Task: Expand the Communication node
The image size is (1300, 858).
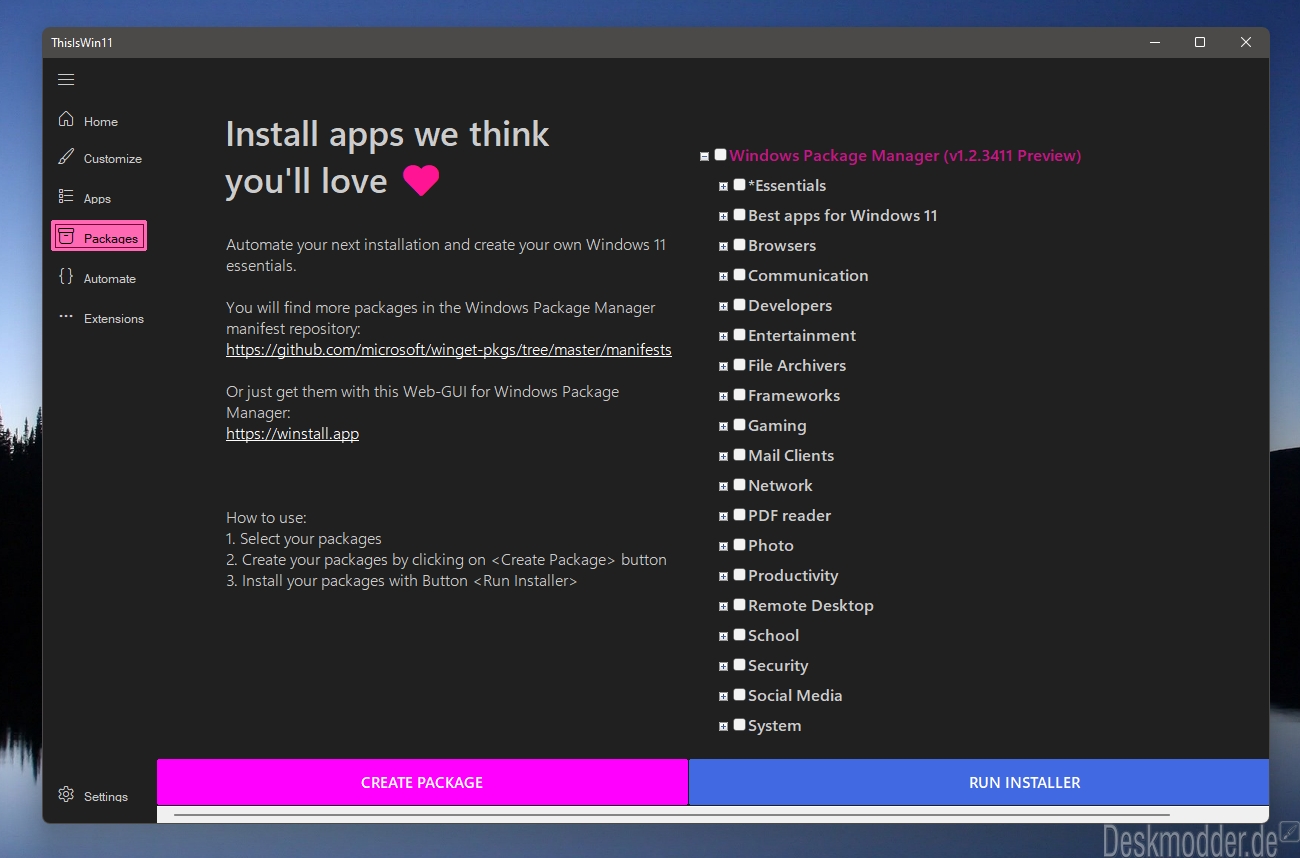Action: click(x=723, y=276)
